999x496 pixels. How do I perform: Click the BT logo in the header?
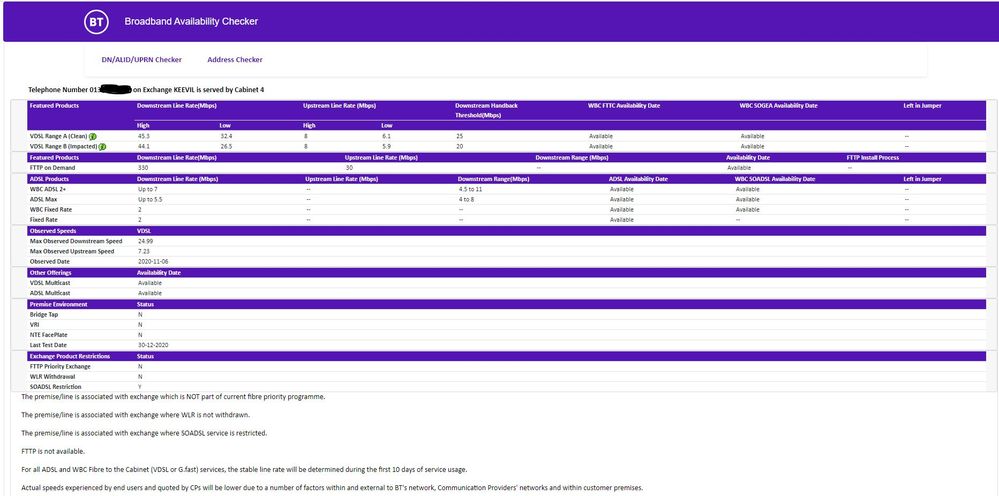point(95,21)
